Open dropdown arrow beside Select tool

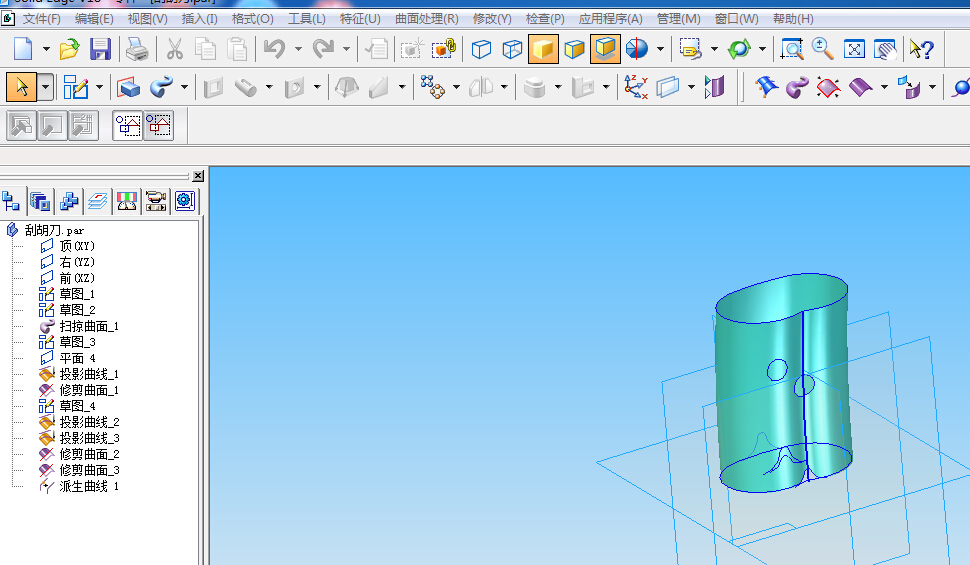tap(46, 88)
